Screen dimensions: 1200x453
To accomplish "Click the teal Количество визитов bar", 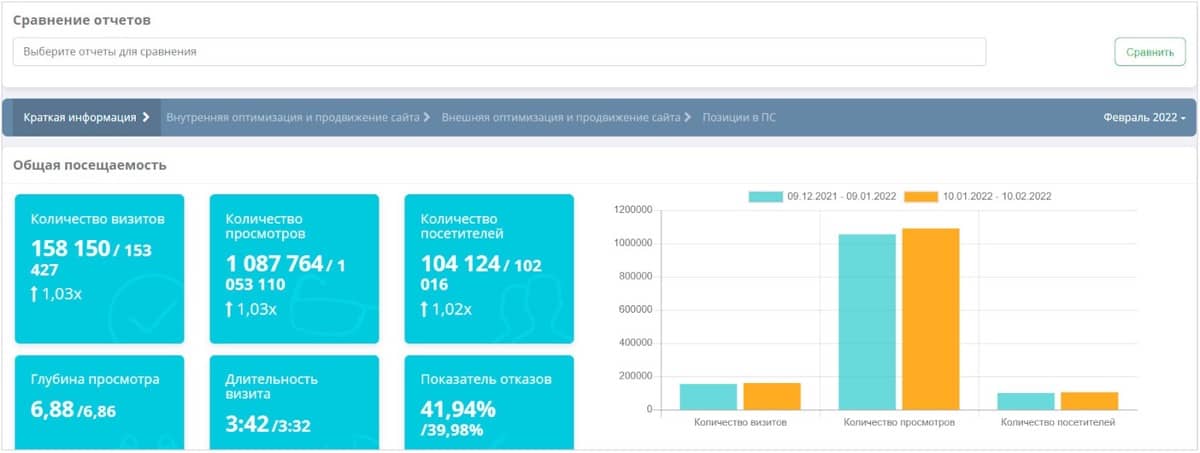I will pyautogui.click(x=708, y=397).
